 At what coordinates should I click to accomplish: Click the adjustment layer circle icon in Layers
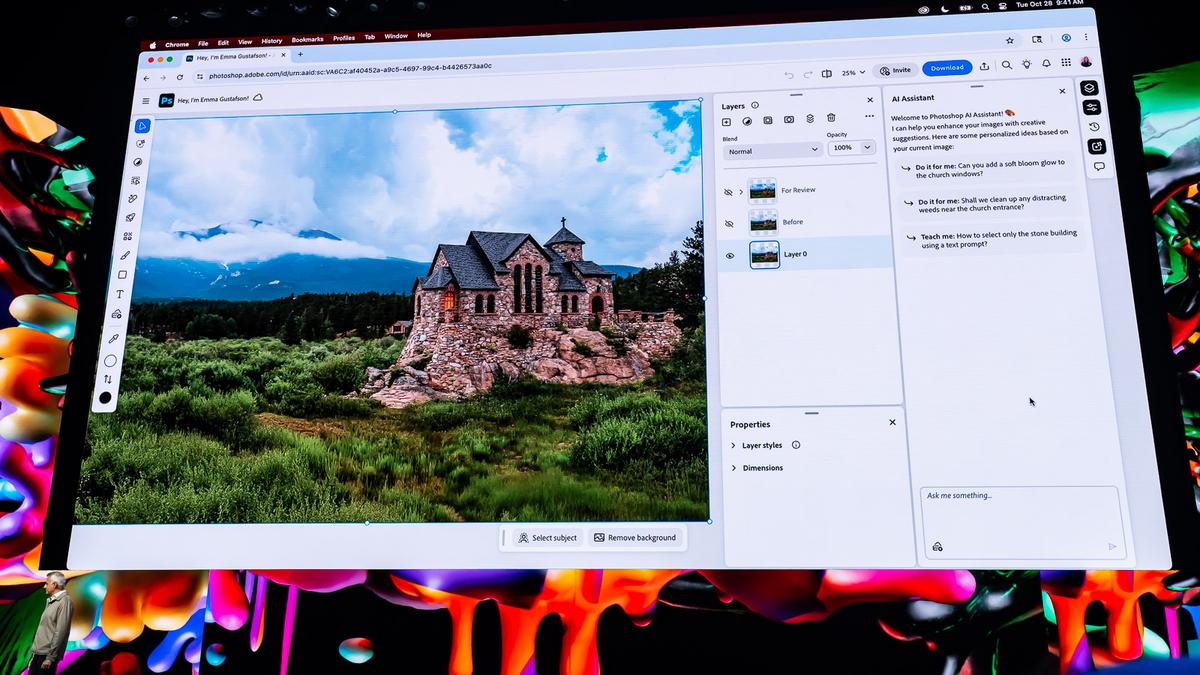pyautogui.click(x=747, y=121)
